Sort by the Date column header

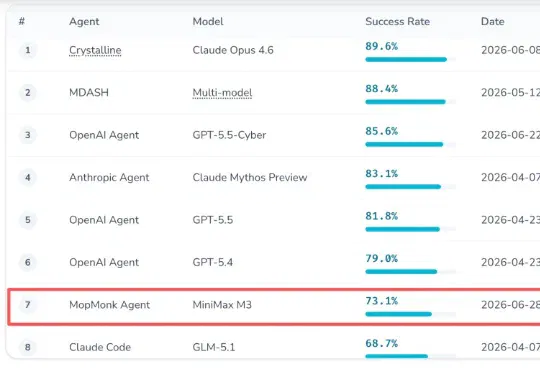pos(492,22)
